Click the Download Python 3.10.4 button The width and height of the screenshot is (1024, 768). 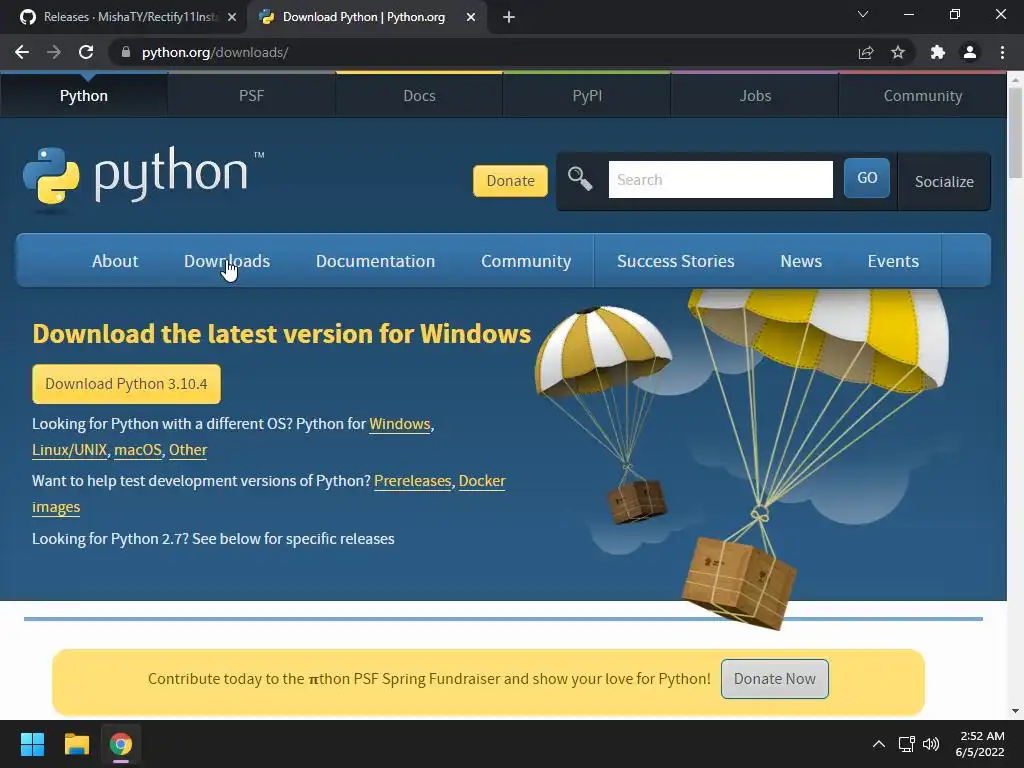coord(126,383)
